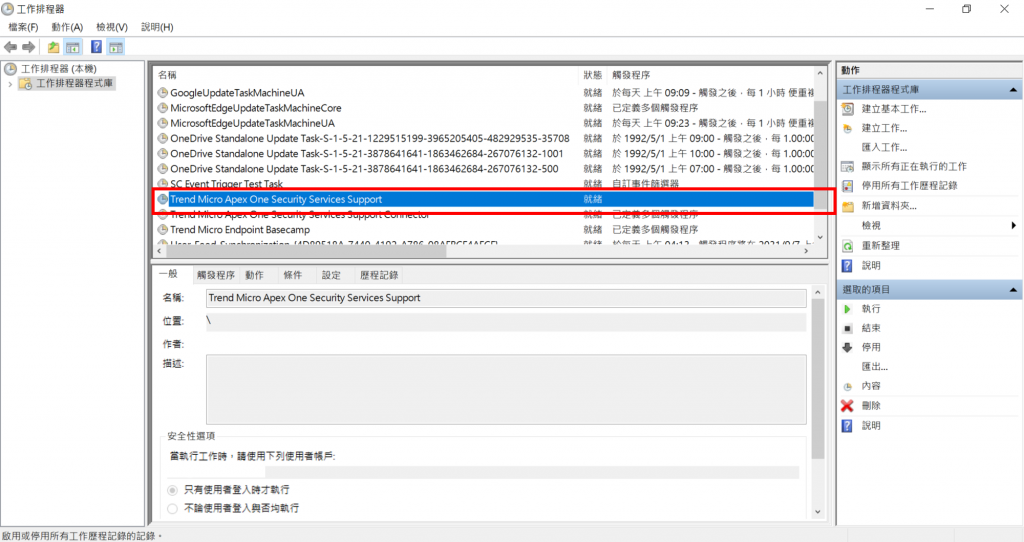Click the 描述 description text area
Viewport: 1024px width, 542px height.
tap(506, 389)
